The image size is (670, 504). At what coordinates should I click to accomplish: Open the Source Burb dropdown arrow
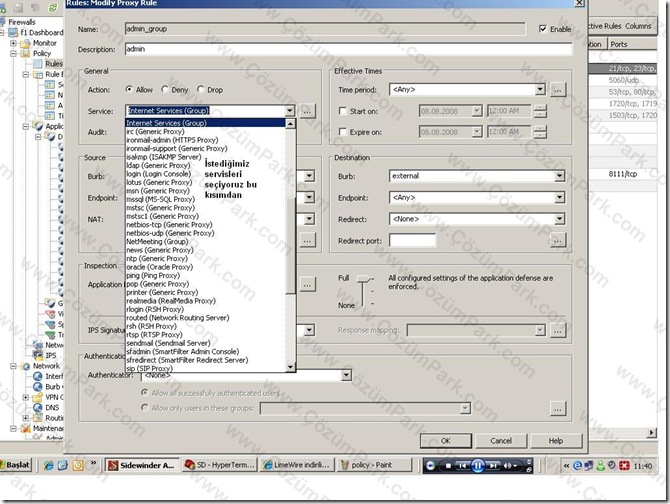(309, 176)
